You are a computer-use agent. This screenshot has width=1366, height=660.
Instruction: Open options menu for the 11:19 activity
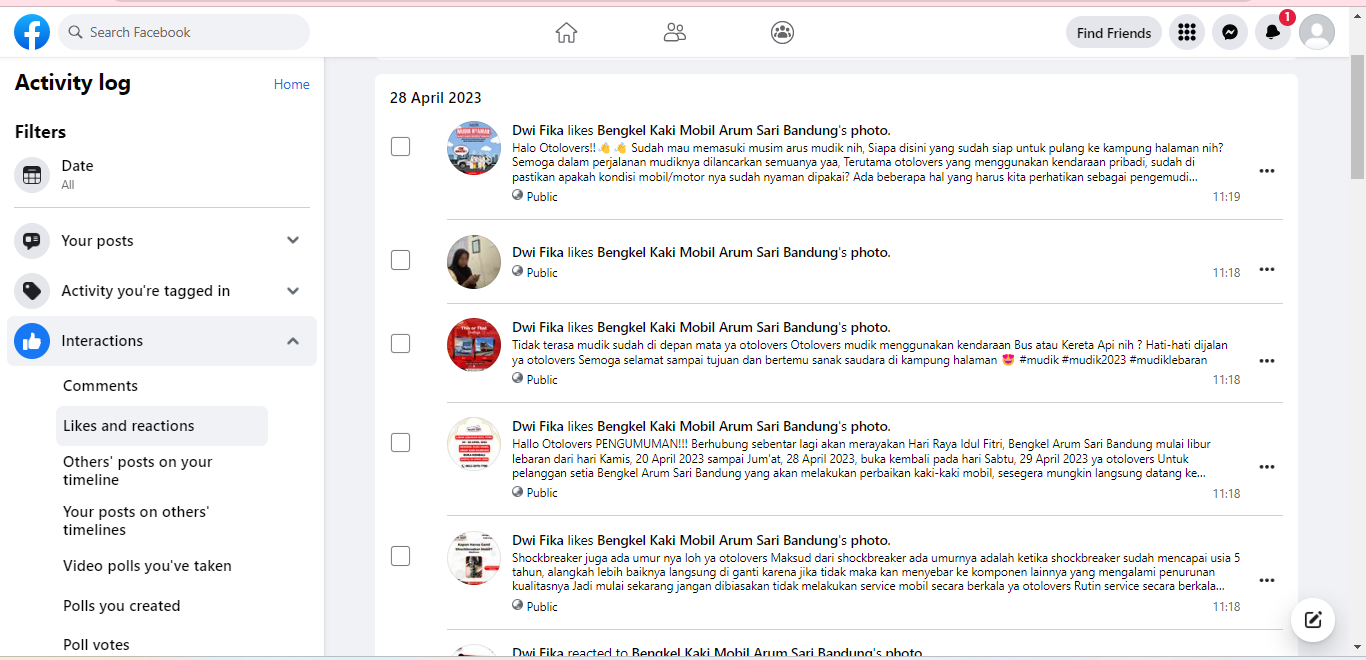1267,171
